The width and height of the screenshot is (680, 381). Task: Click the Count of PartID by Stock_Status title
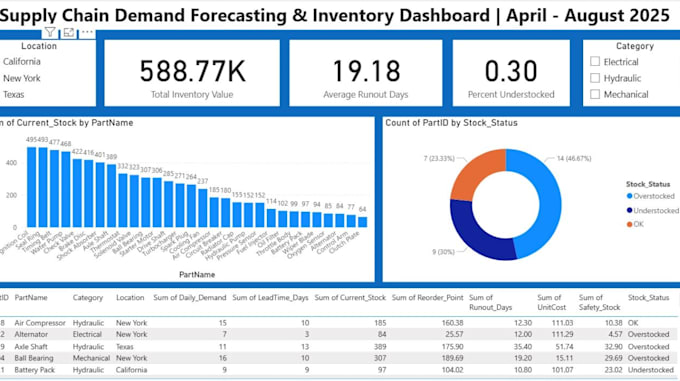click(x=451, y=123)
